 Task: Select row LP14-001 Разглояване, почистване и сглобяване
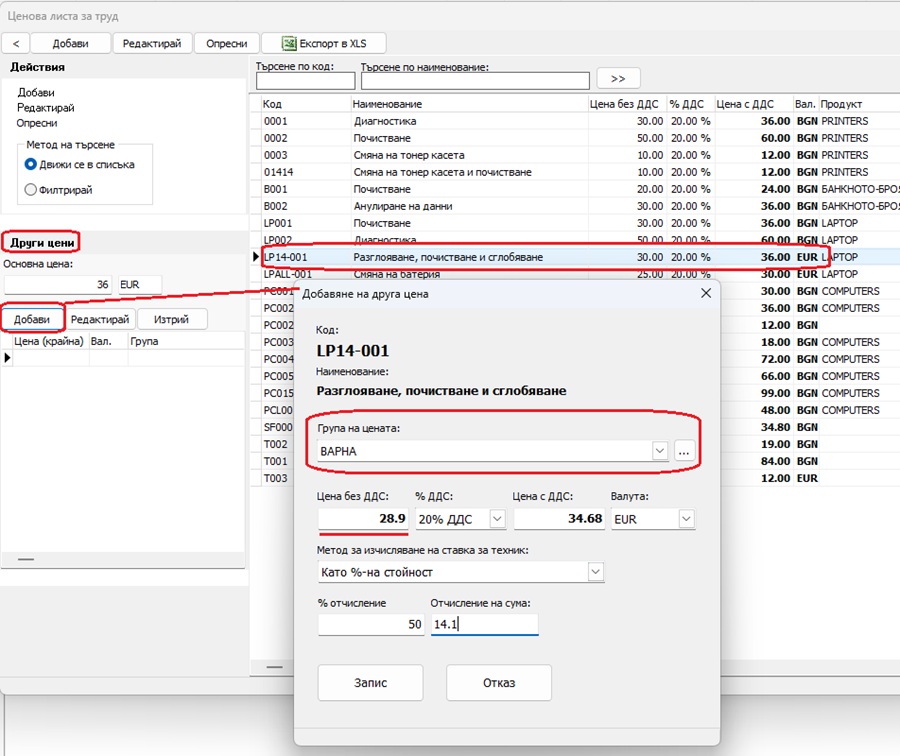[576, 257]
